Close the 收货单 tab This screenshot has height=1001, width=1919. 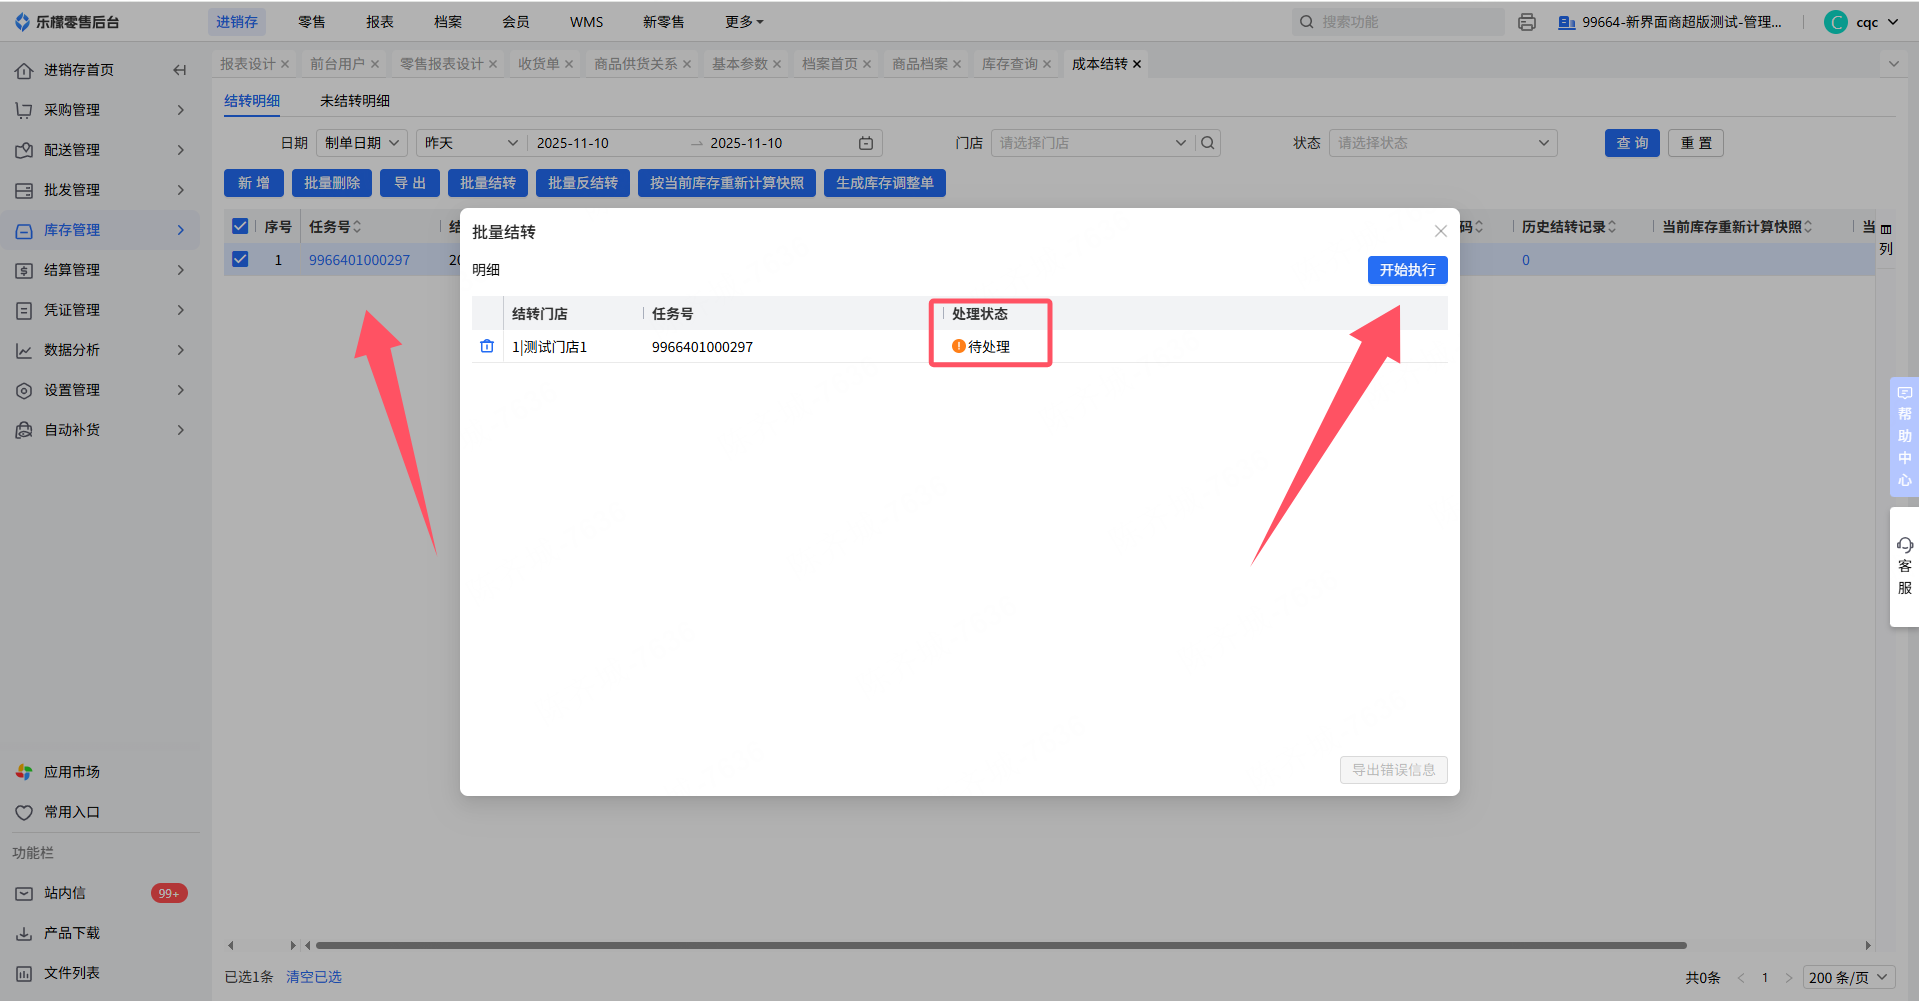569,64
